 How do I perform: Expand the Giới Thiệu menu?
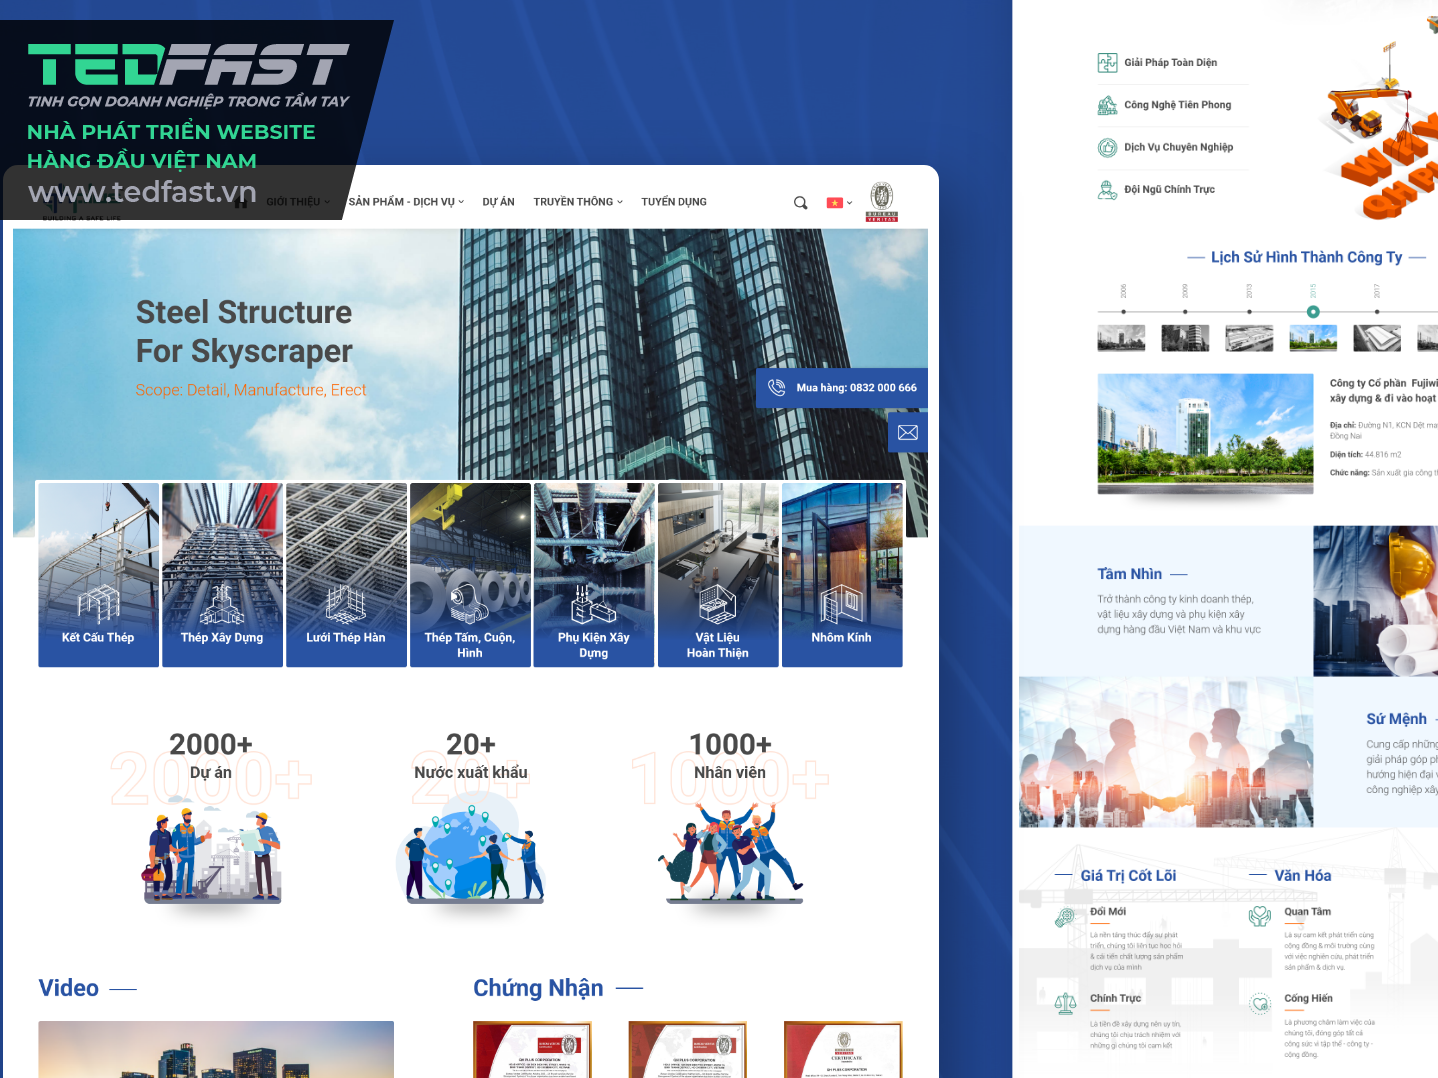298,202
